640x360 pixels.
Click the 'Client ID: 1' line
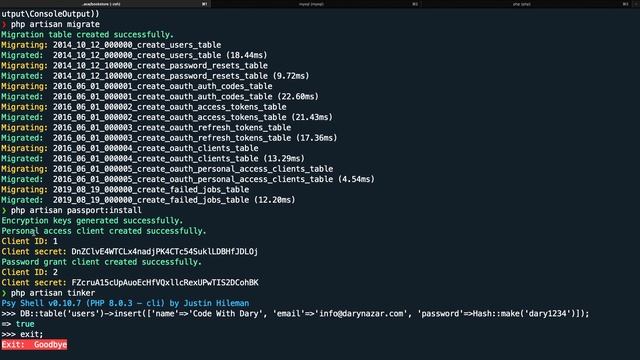click(x=30, y=241)
